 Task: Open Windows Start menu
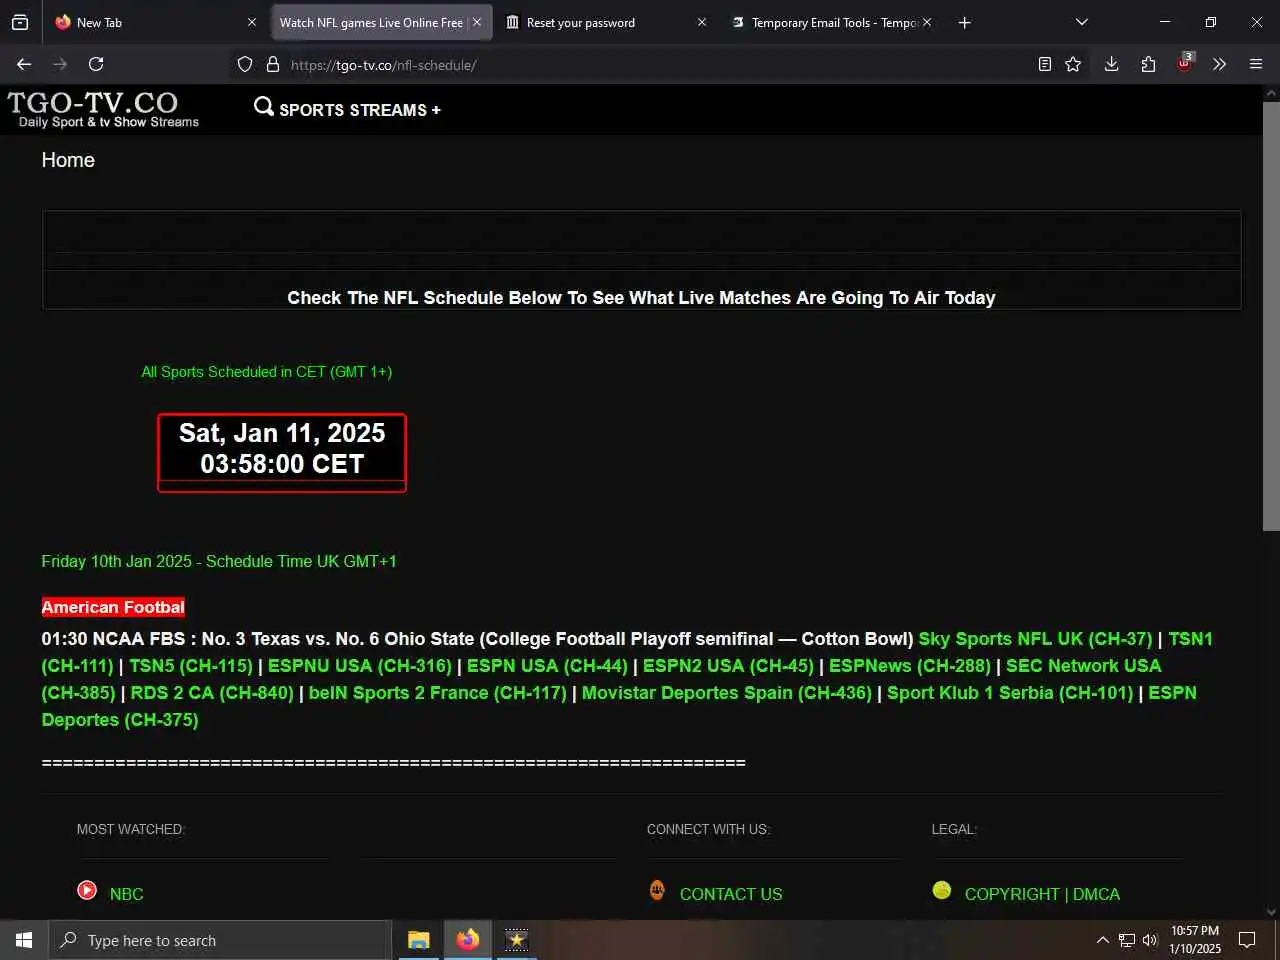(x=24, y=940)
